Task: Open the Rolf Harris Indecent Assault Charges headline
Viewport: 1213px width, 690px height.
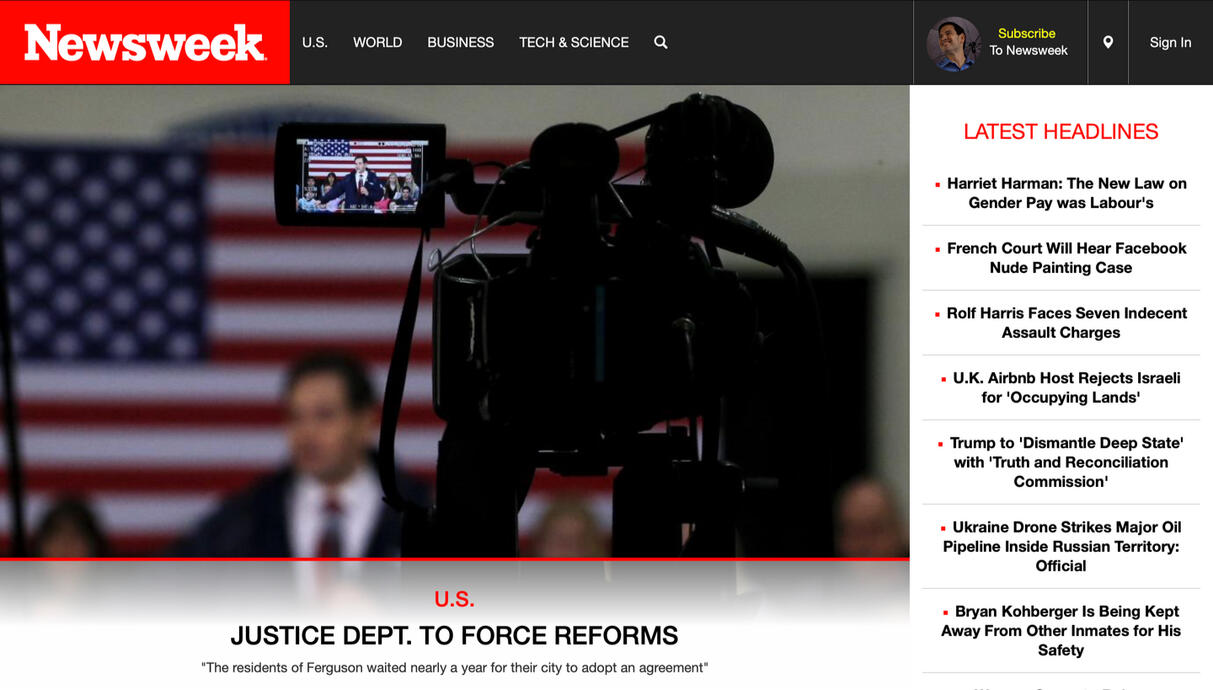Action: [1066, 323]
